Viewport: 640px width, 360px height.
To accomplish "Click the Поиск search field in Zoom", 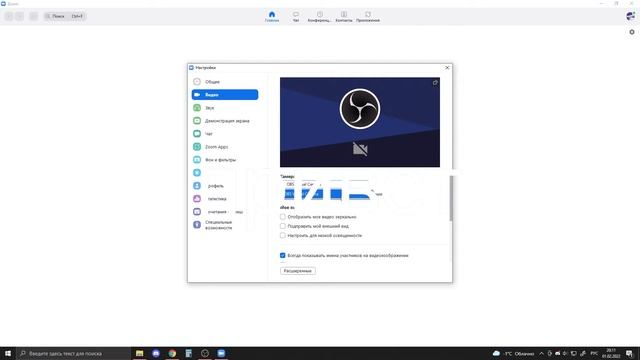I will [65, 16].
